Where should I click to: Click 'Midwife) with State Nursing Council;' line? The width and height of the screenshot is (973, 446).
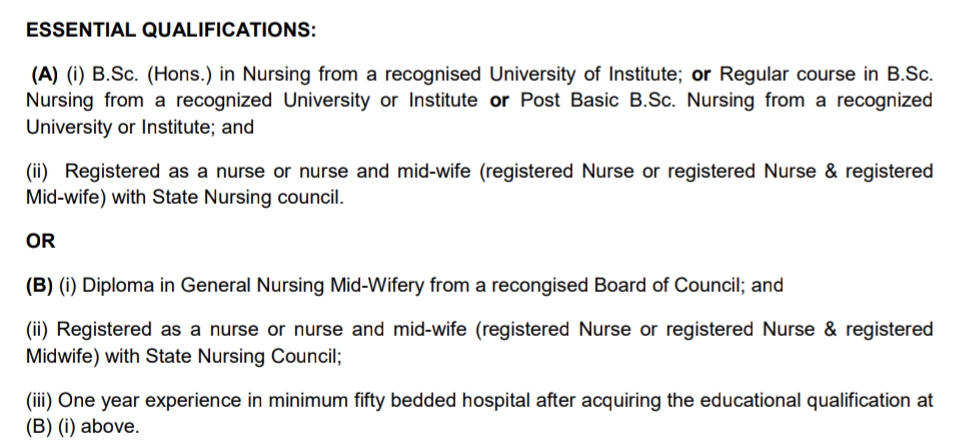[x=184, y=357]
